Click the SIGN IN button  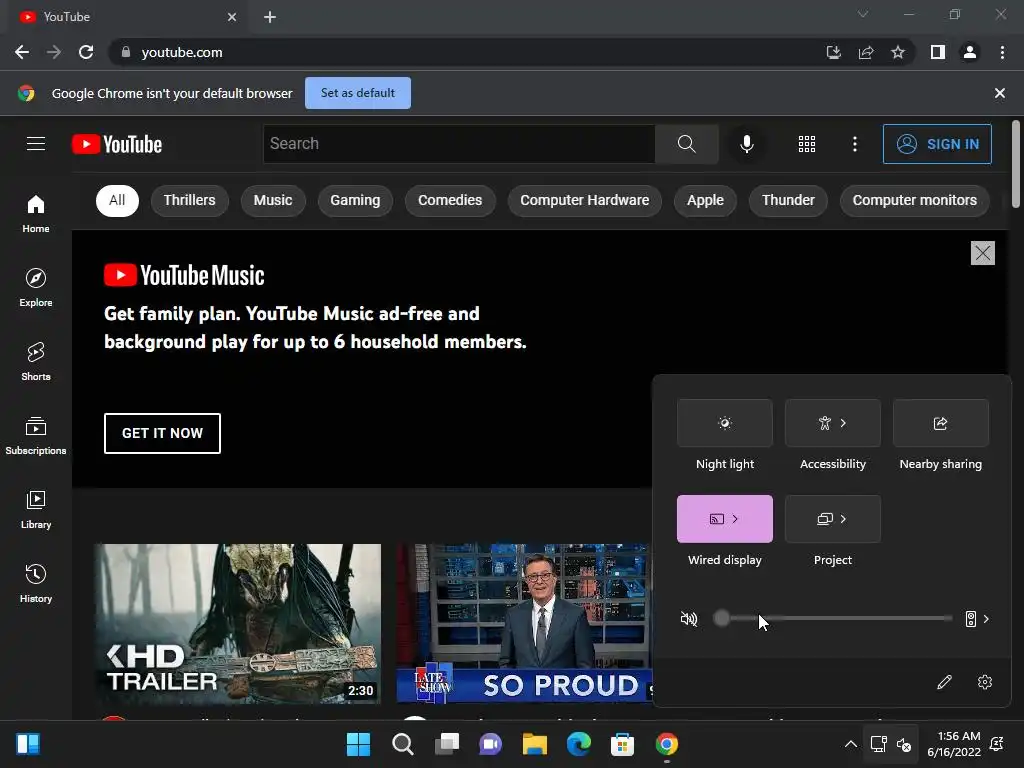click(x=937, y=144)
